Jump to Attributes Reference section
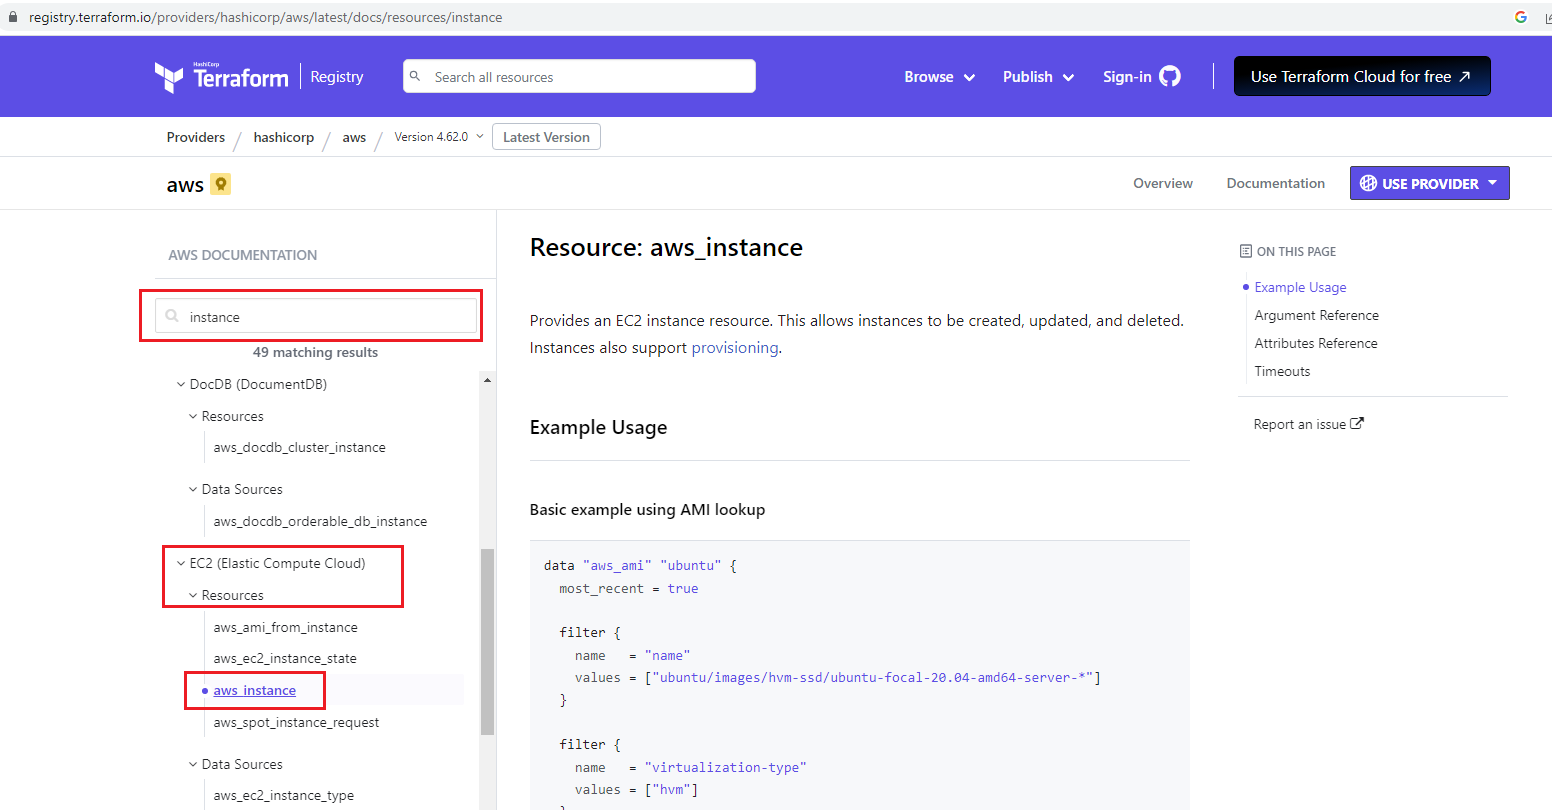Screen dimensions: 1552x810 coord(1316,343)
